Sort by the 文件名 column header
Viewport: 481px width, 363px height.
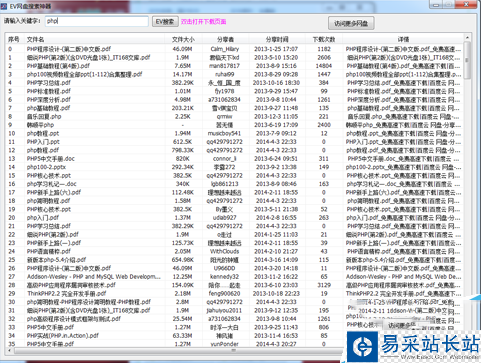point(36,39)
